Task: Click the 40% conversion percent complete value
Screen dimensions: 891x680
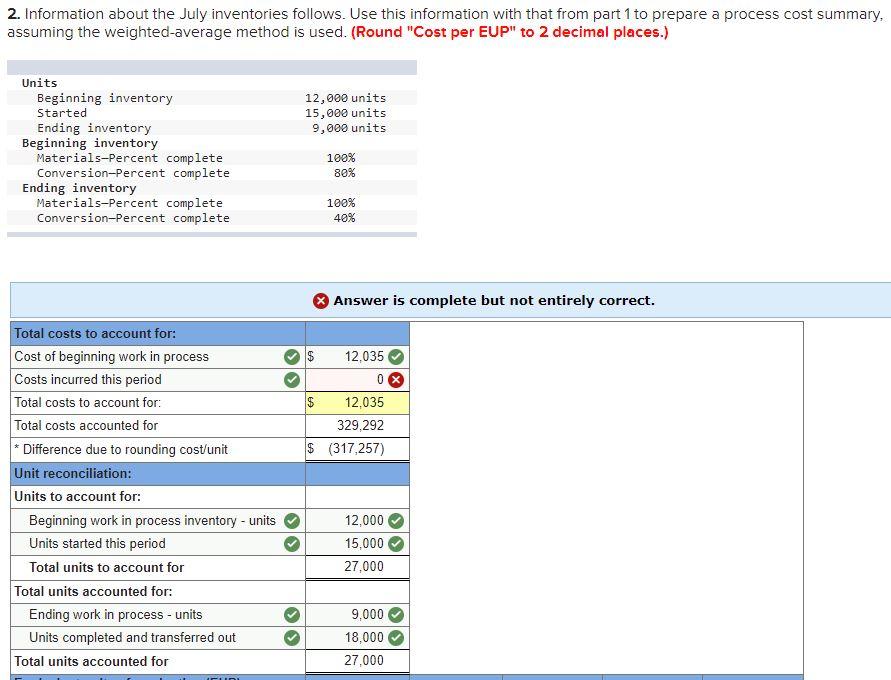Action: coord(344,218)
